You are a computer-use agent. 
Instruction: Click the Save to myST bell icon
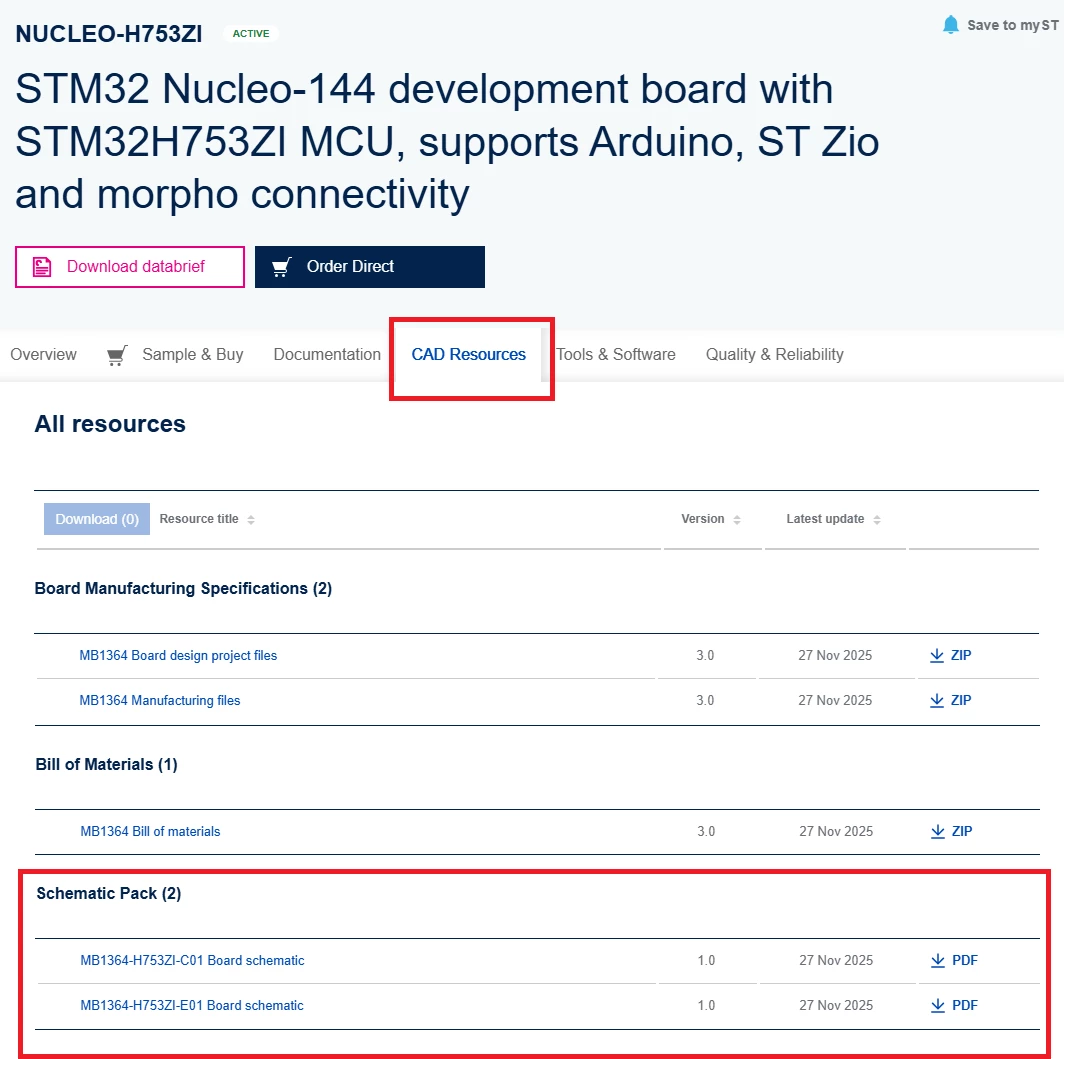click(951, 25)
